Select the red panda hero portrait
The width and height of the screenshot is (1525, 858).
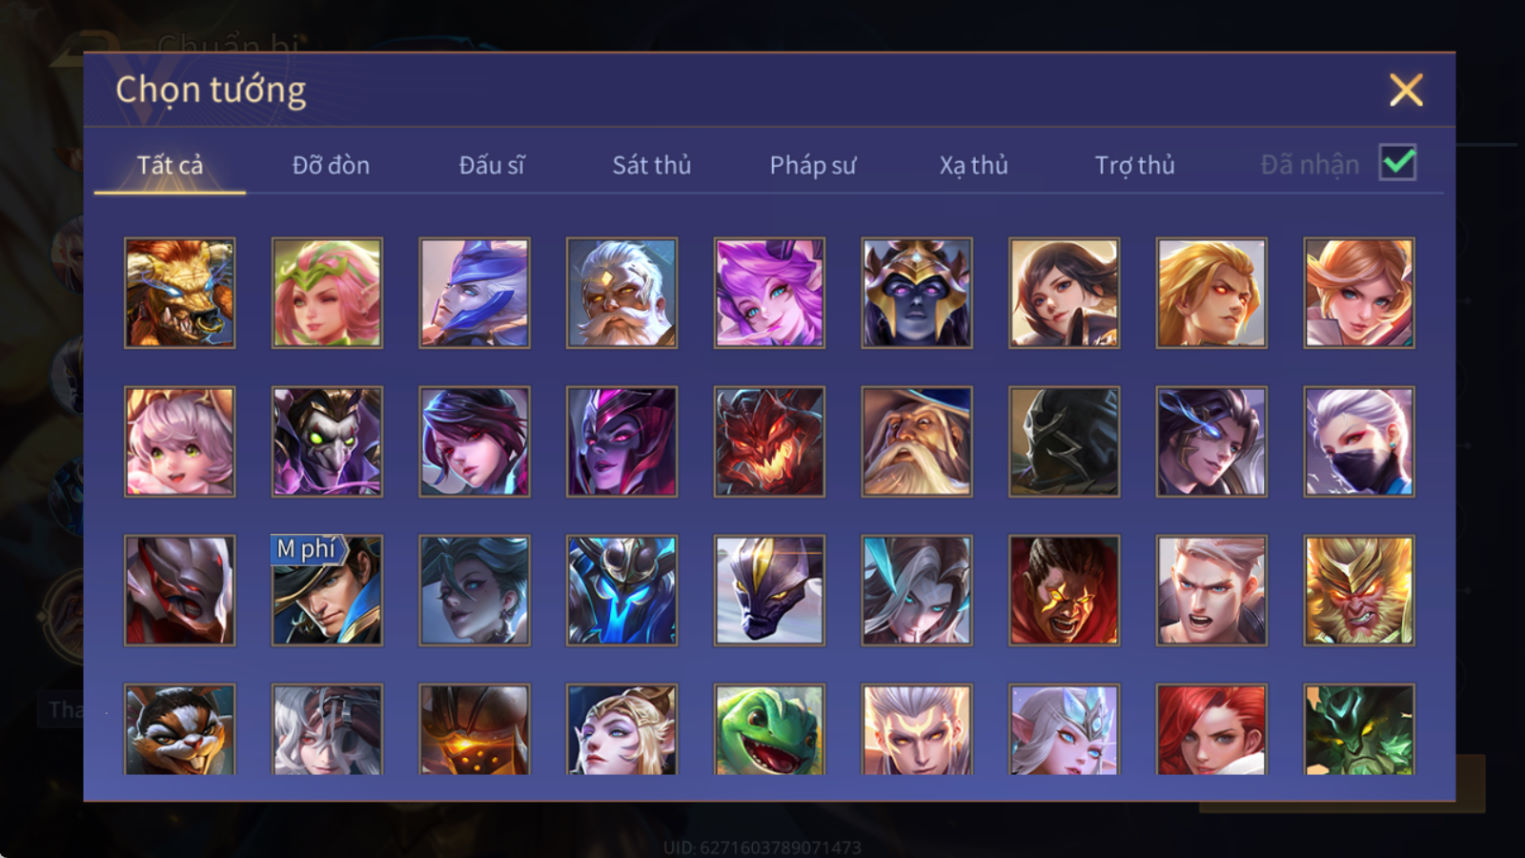[180, 729]
